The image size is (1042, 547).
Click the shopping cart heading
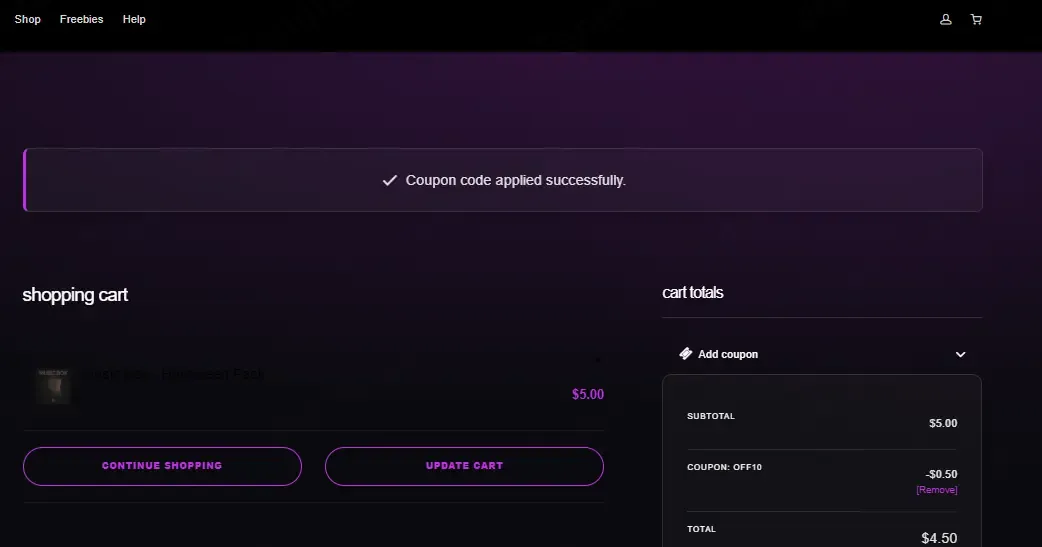coord(75,294)
